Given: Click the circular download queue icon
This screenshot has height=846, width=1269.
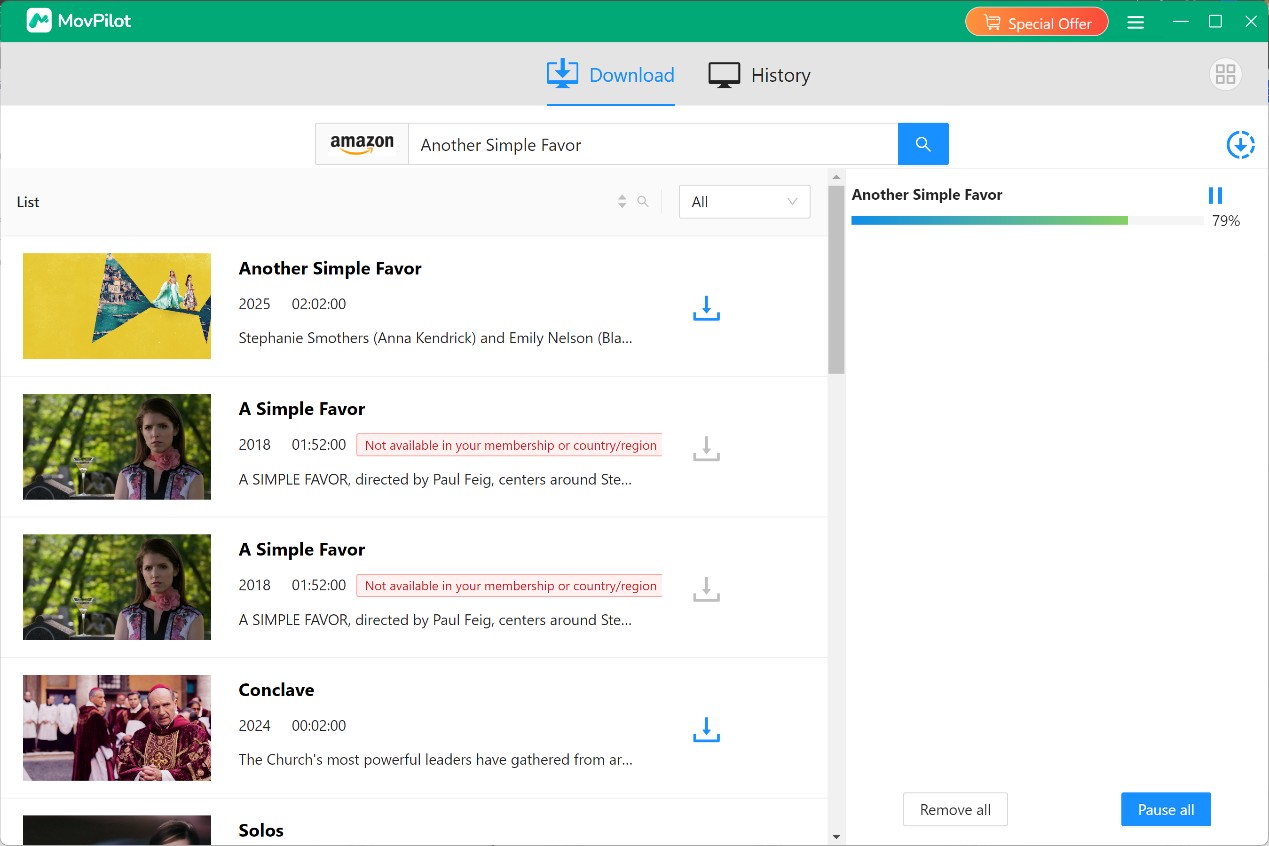Looking at the screenshot, I should tap(1240, 145).
